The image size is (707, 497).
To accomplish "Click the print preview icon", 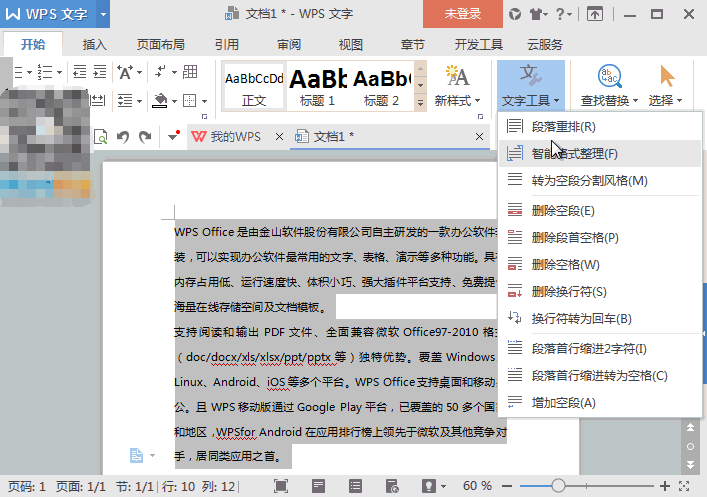I will [100, 137].
